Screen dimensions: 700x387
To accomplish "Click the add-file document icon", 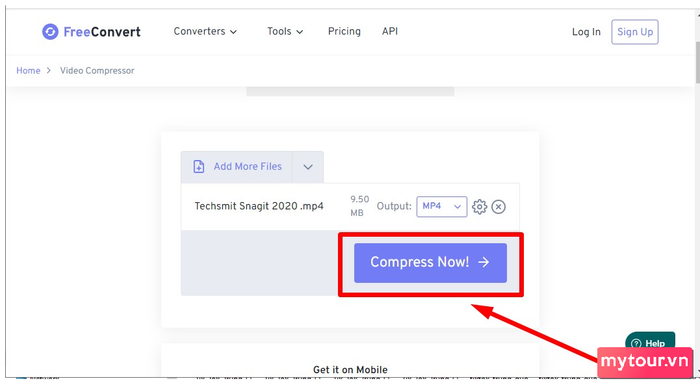I will tap(199, 166).
